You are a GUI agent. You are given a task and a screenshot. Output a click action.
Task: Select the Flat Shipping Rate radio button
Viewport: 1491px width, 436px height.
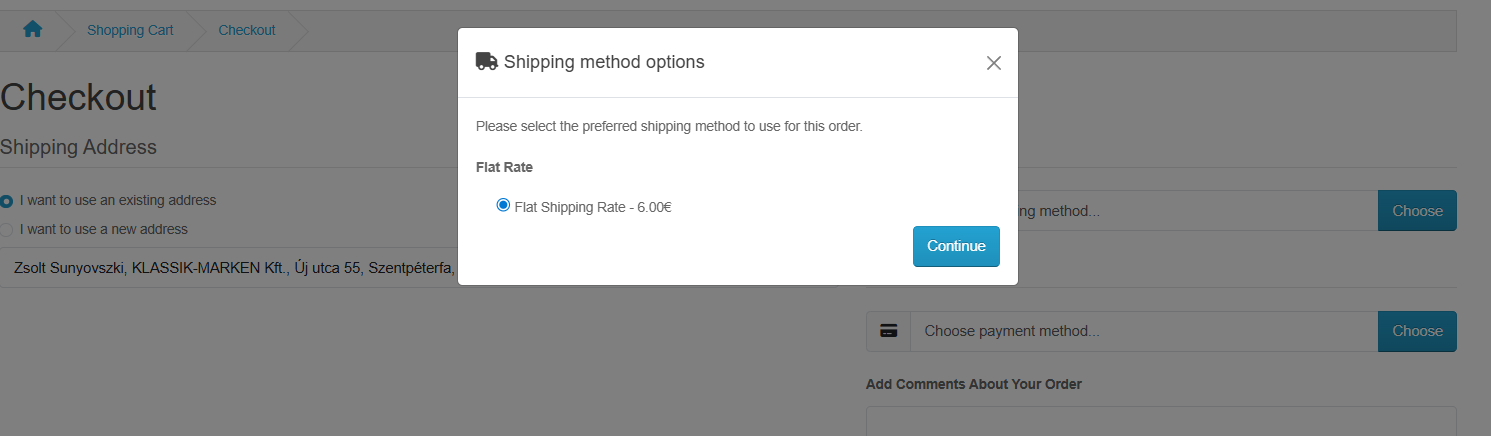tap(503, 205)
